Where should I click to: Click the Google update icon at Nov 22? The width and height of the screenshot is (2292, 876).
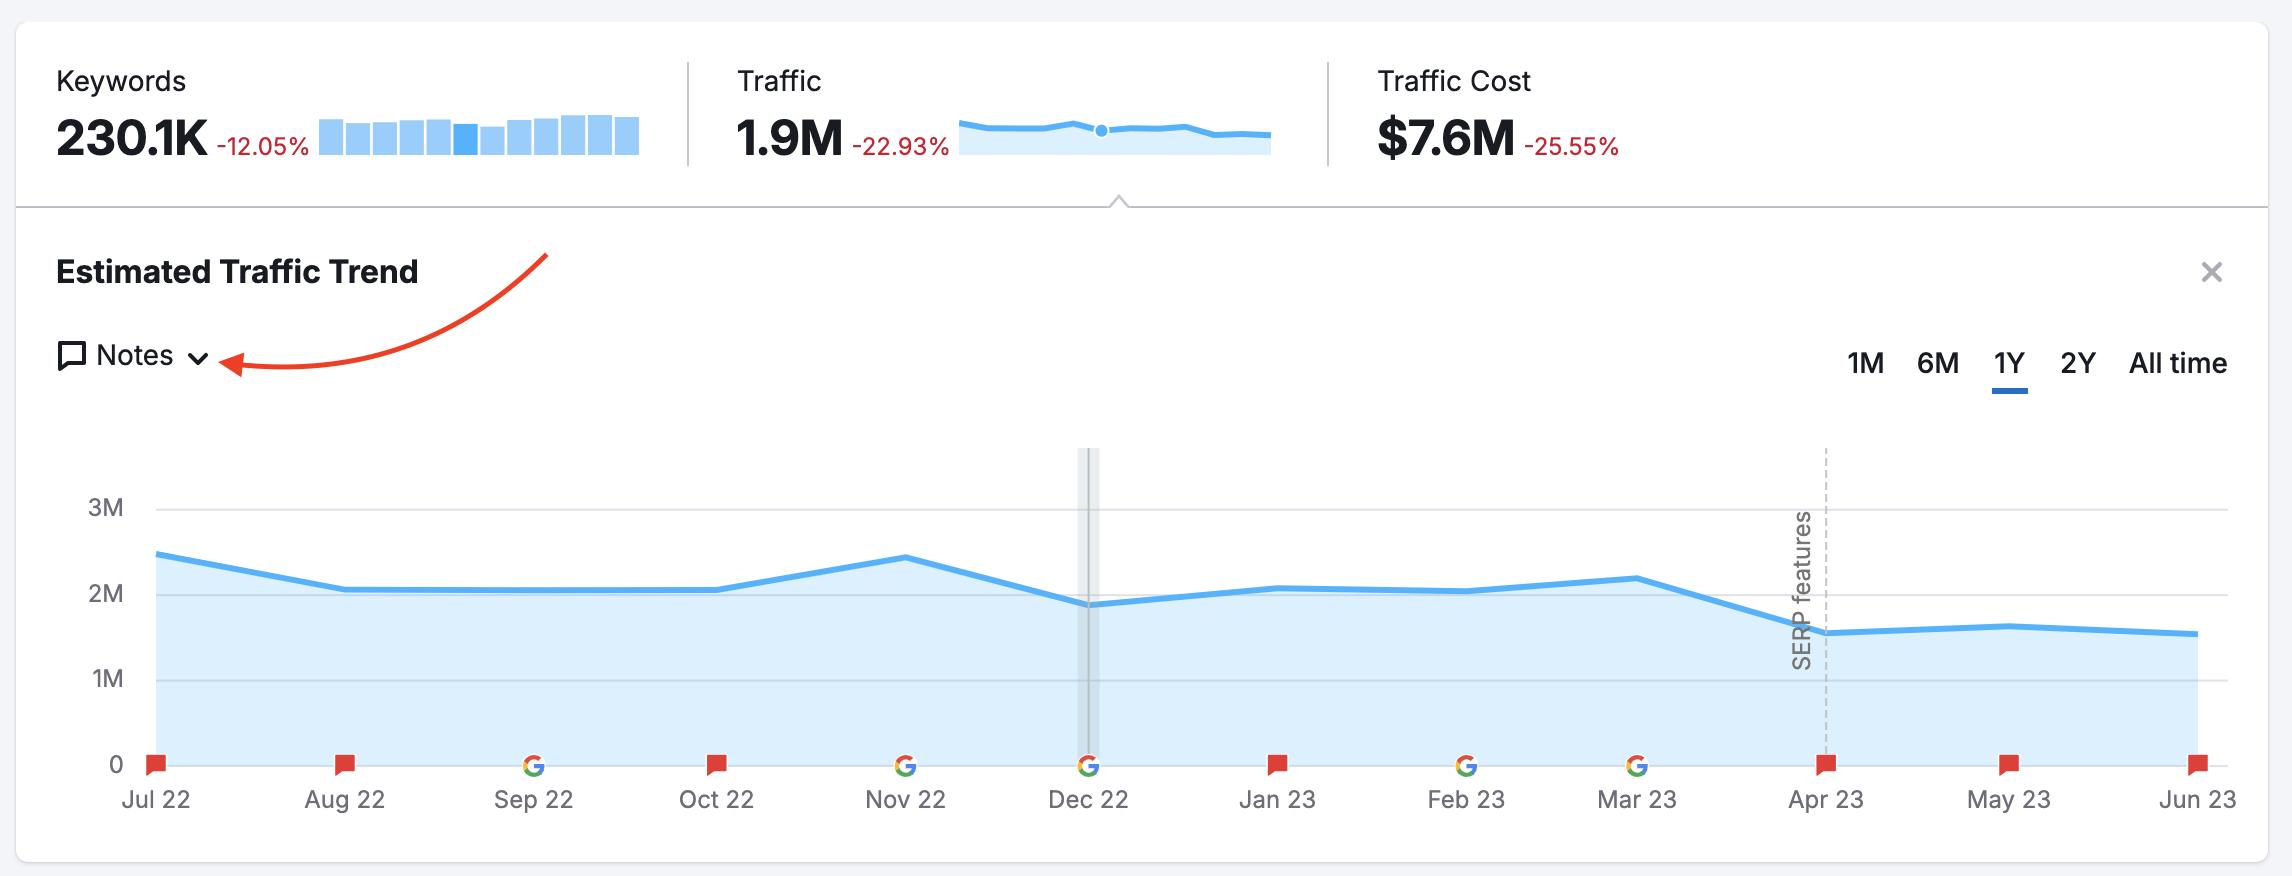[905, 766]
